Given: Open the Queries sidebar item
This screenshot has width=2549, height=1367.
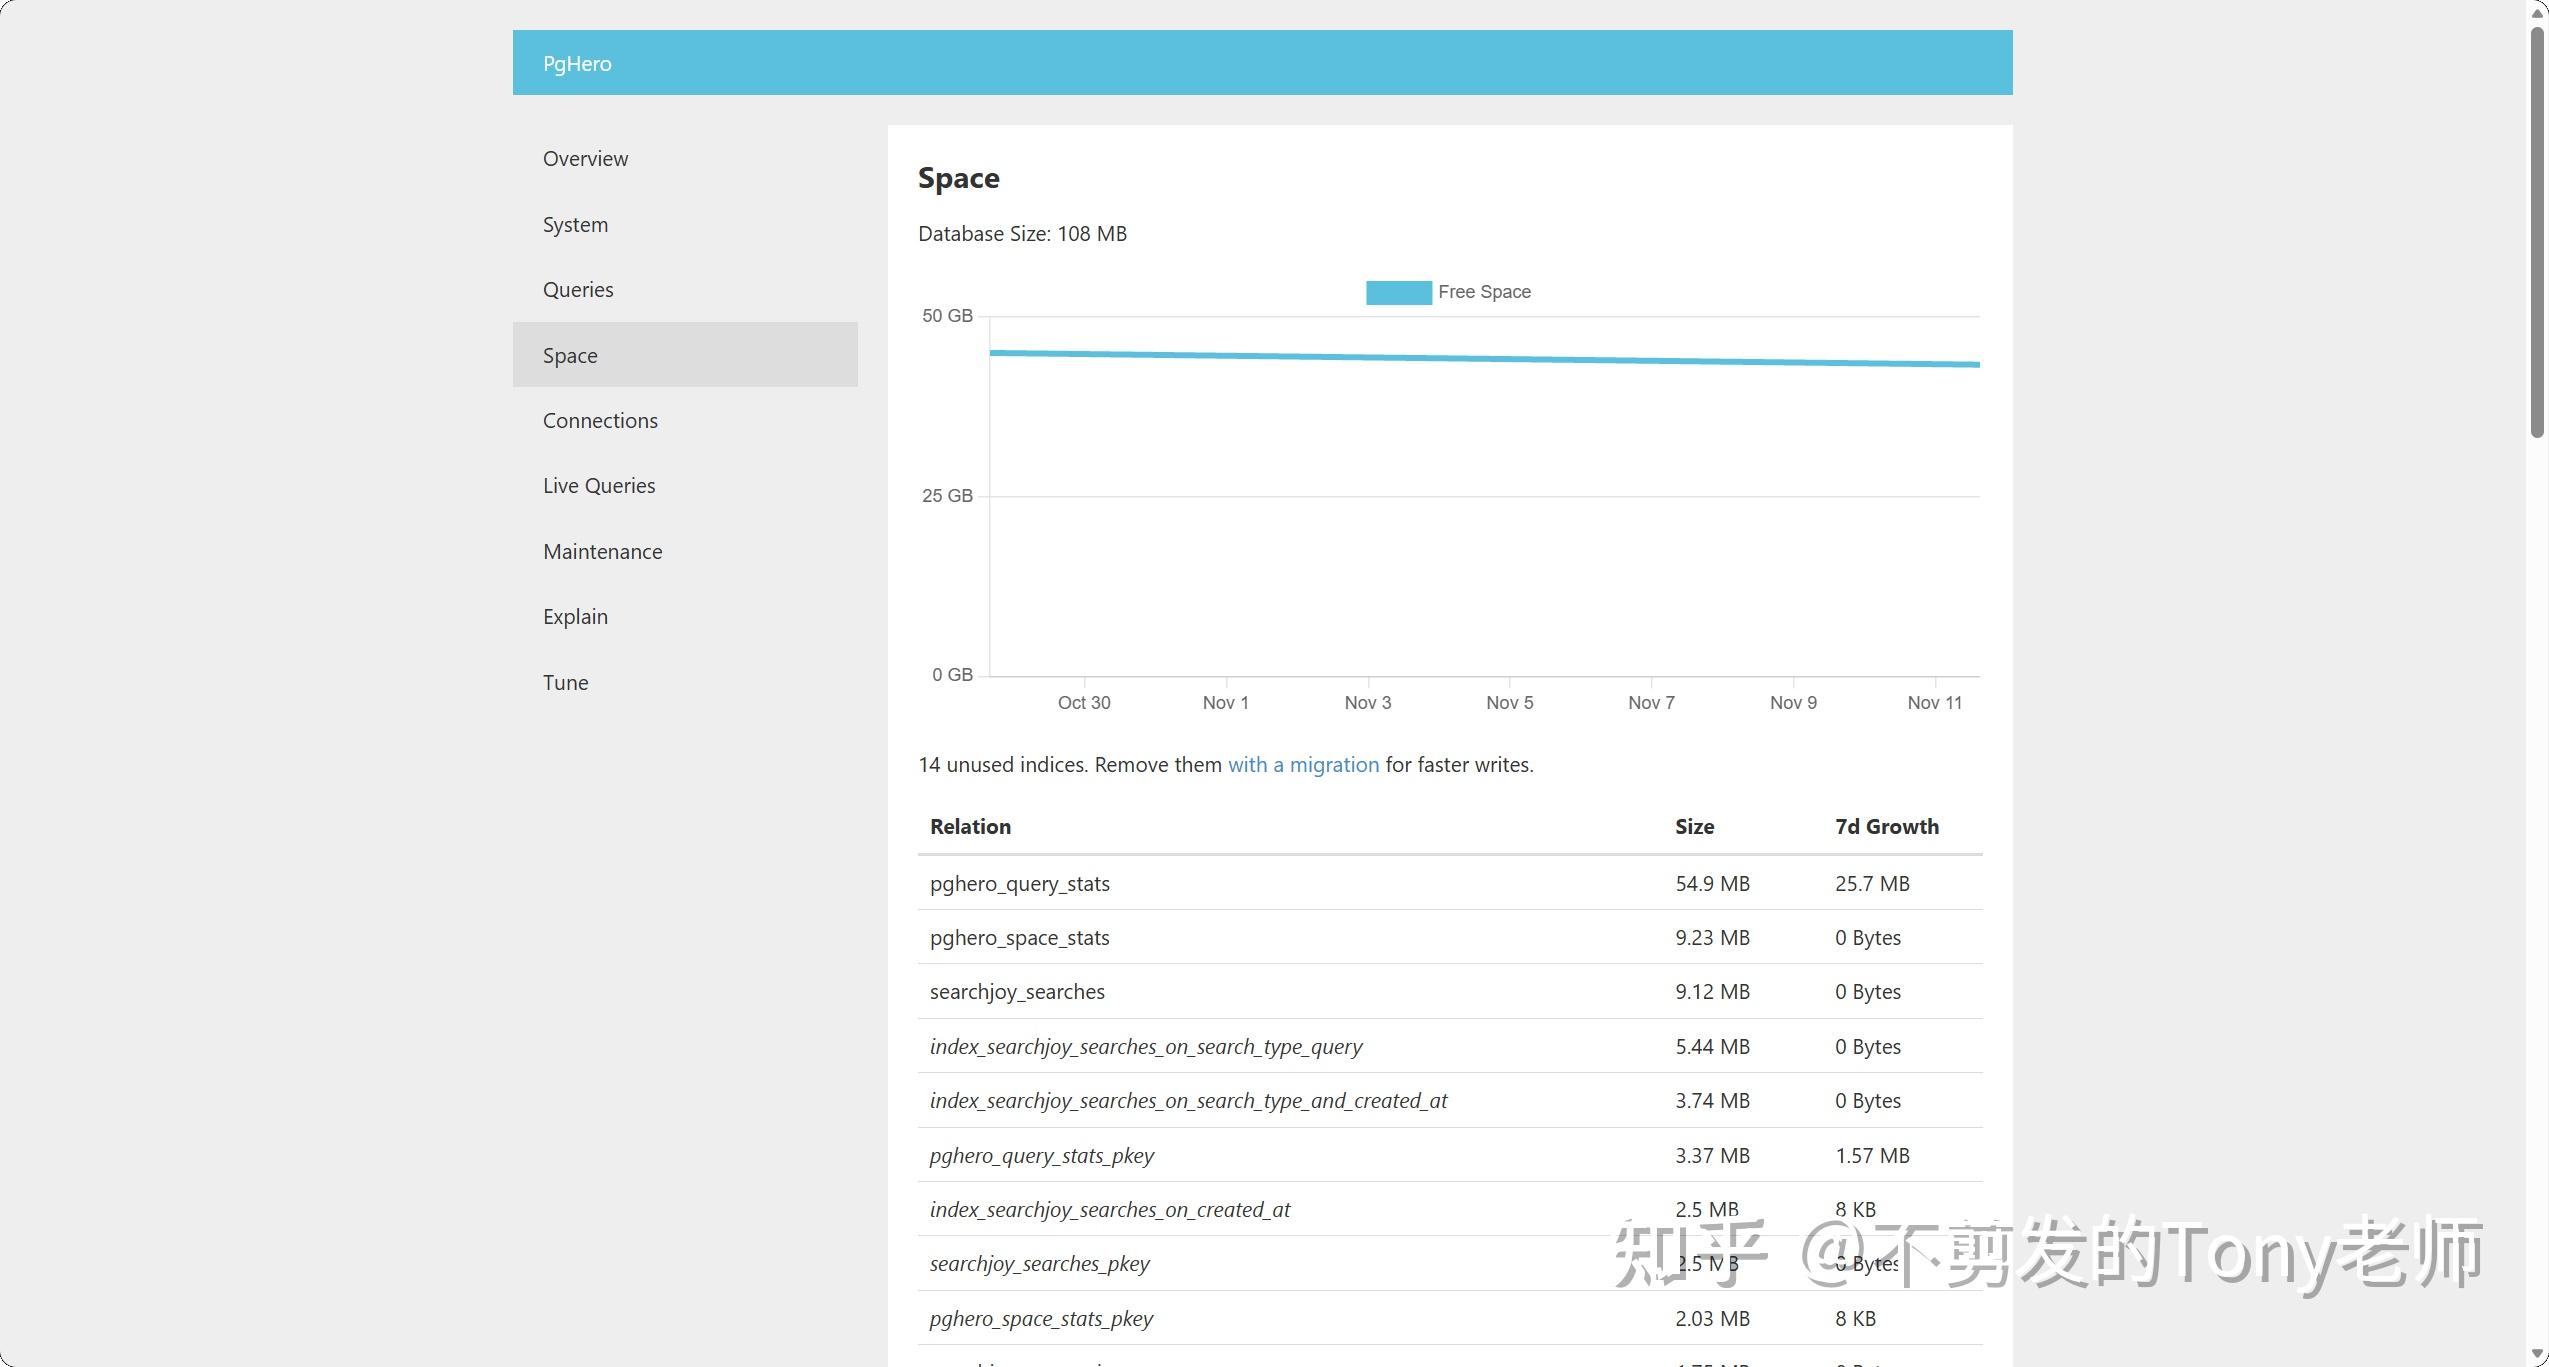Looking at the screenshot, I should click(x=578, y=290).
